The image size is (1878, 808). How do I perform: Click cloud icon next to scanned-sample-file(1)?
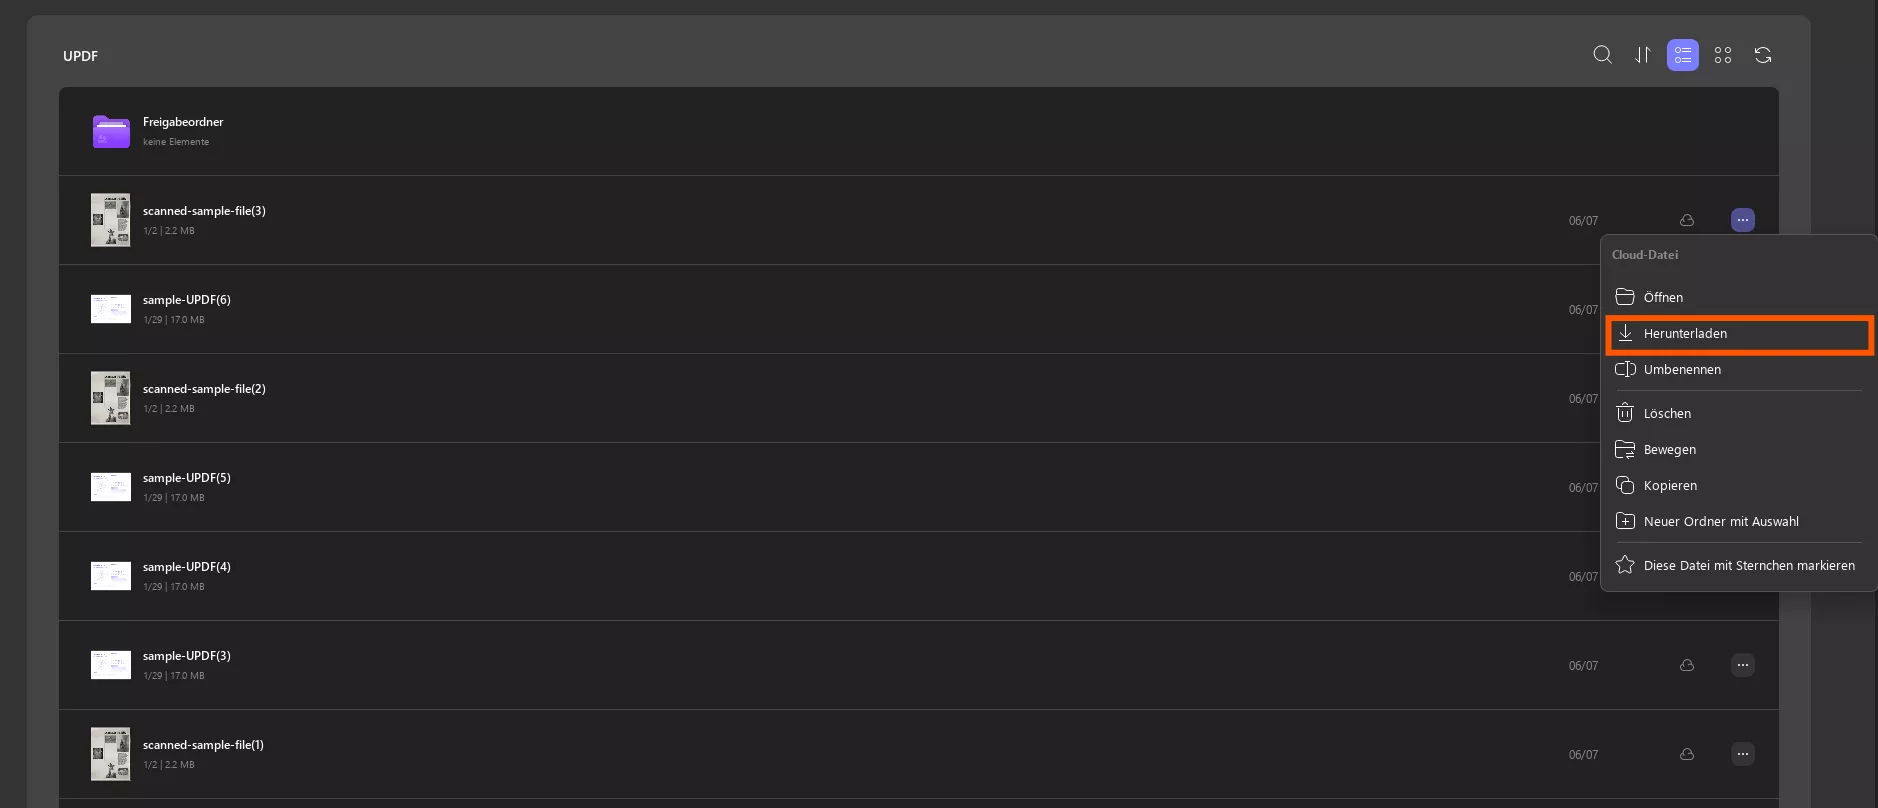(1687, 754)
